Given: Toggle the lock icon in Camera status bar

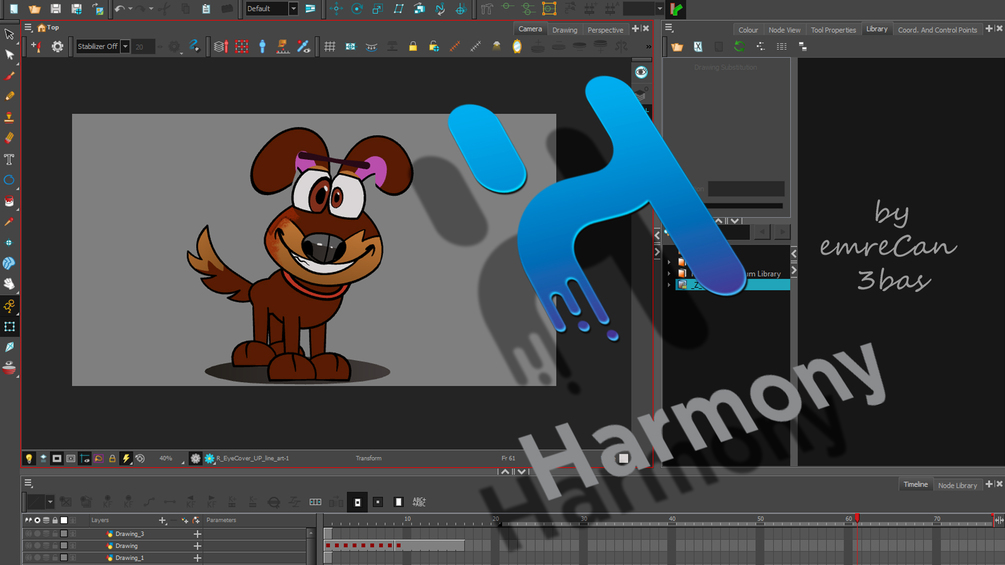Looking at the screenshot, I should [112, 458].
